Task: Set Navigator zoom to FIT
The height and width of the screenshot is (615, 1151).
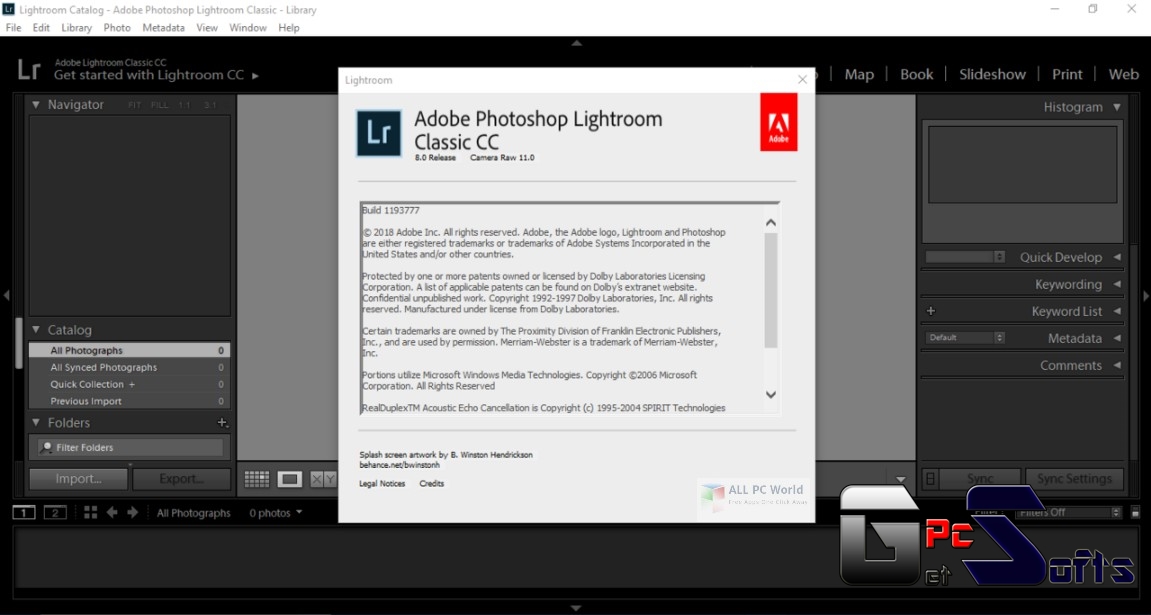Action: coord(134,105)
